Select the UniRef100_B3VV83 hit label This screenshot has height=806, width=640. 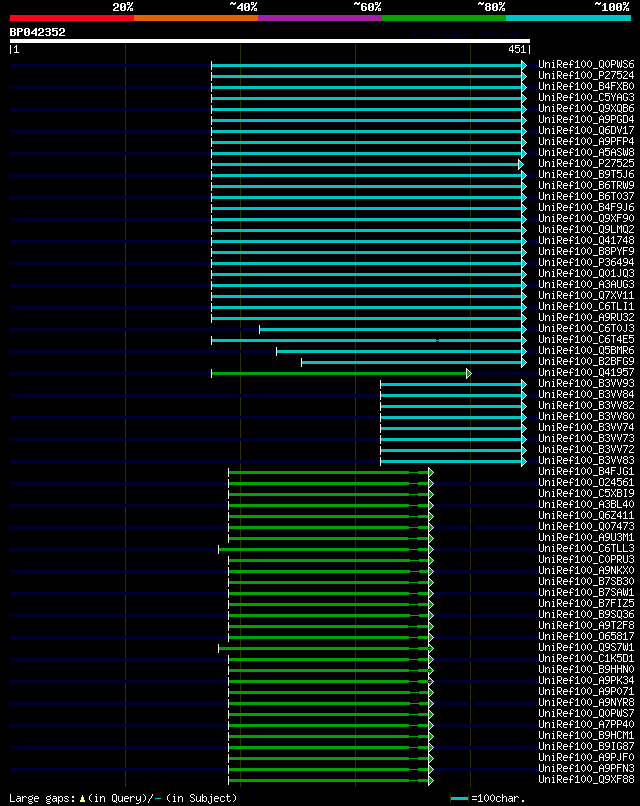click(x=586, y=461)
